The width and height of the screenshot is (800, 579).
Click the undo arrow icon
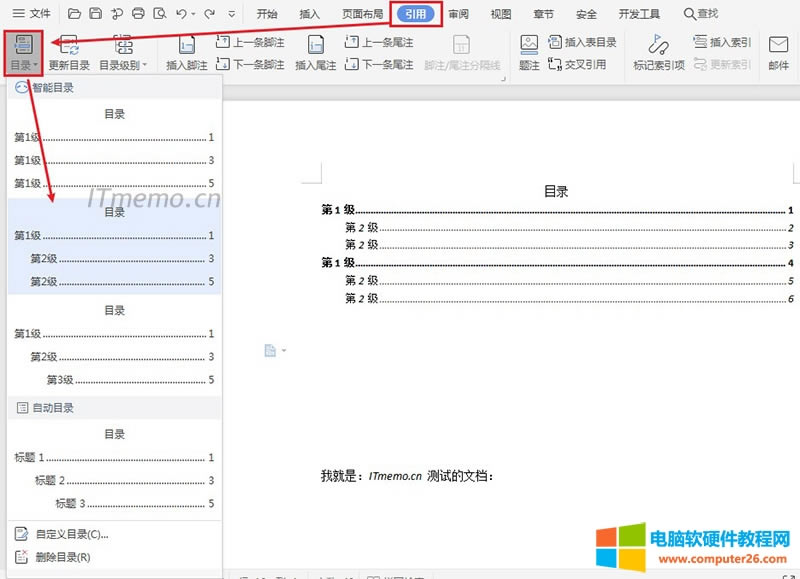(180, 14)
